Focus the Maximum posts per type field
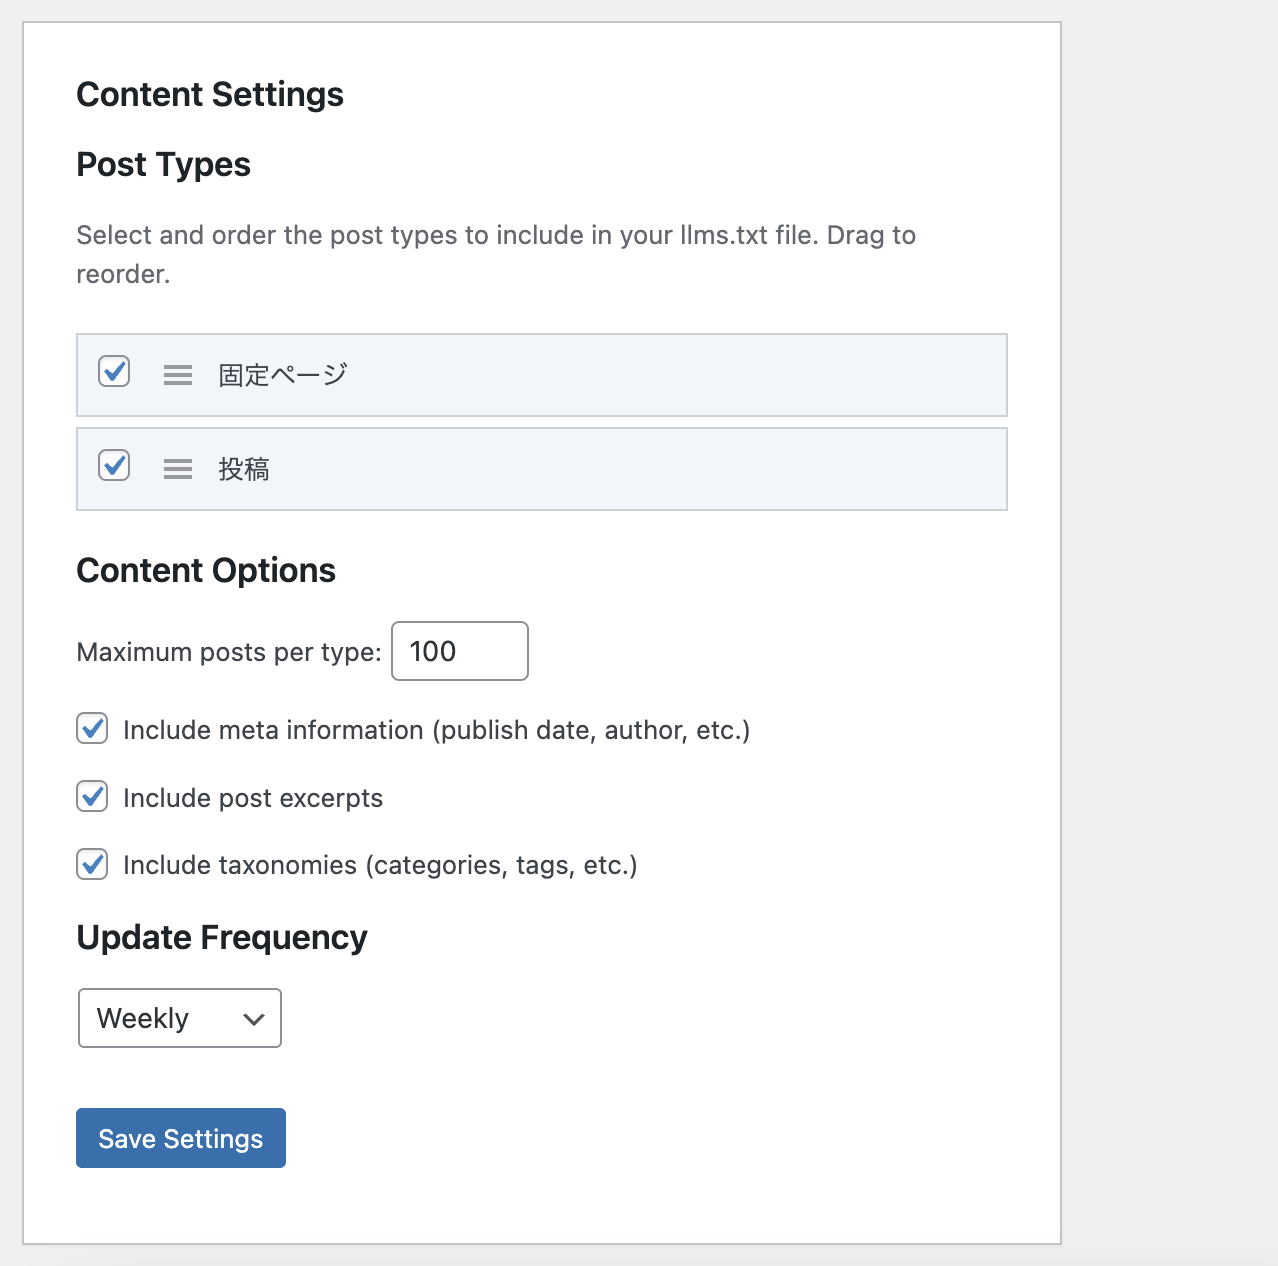The image size is (1278, 1266). [459, 651]
